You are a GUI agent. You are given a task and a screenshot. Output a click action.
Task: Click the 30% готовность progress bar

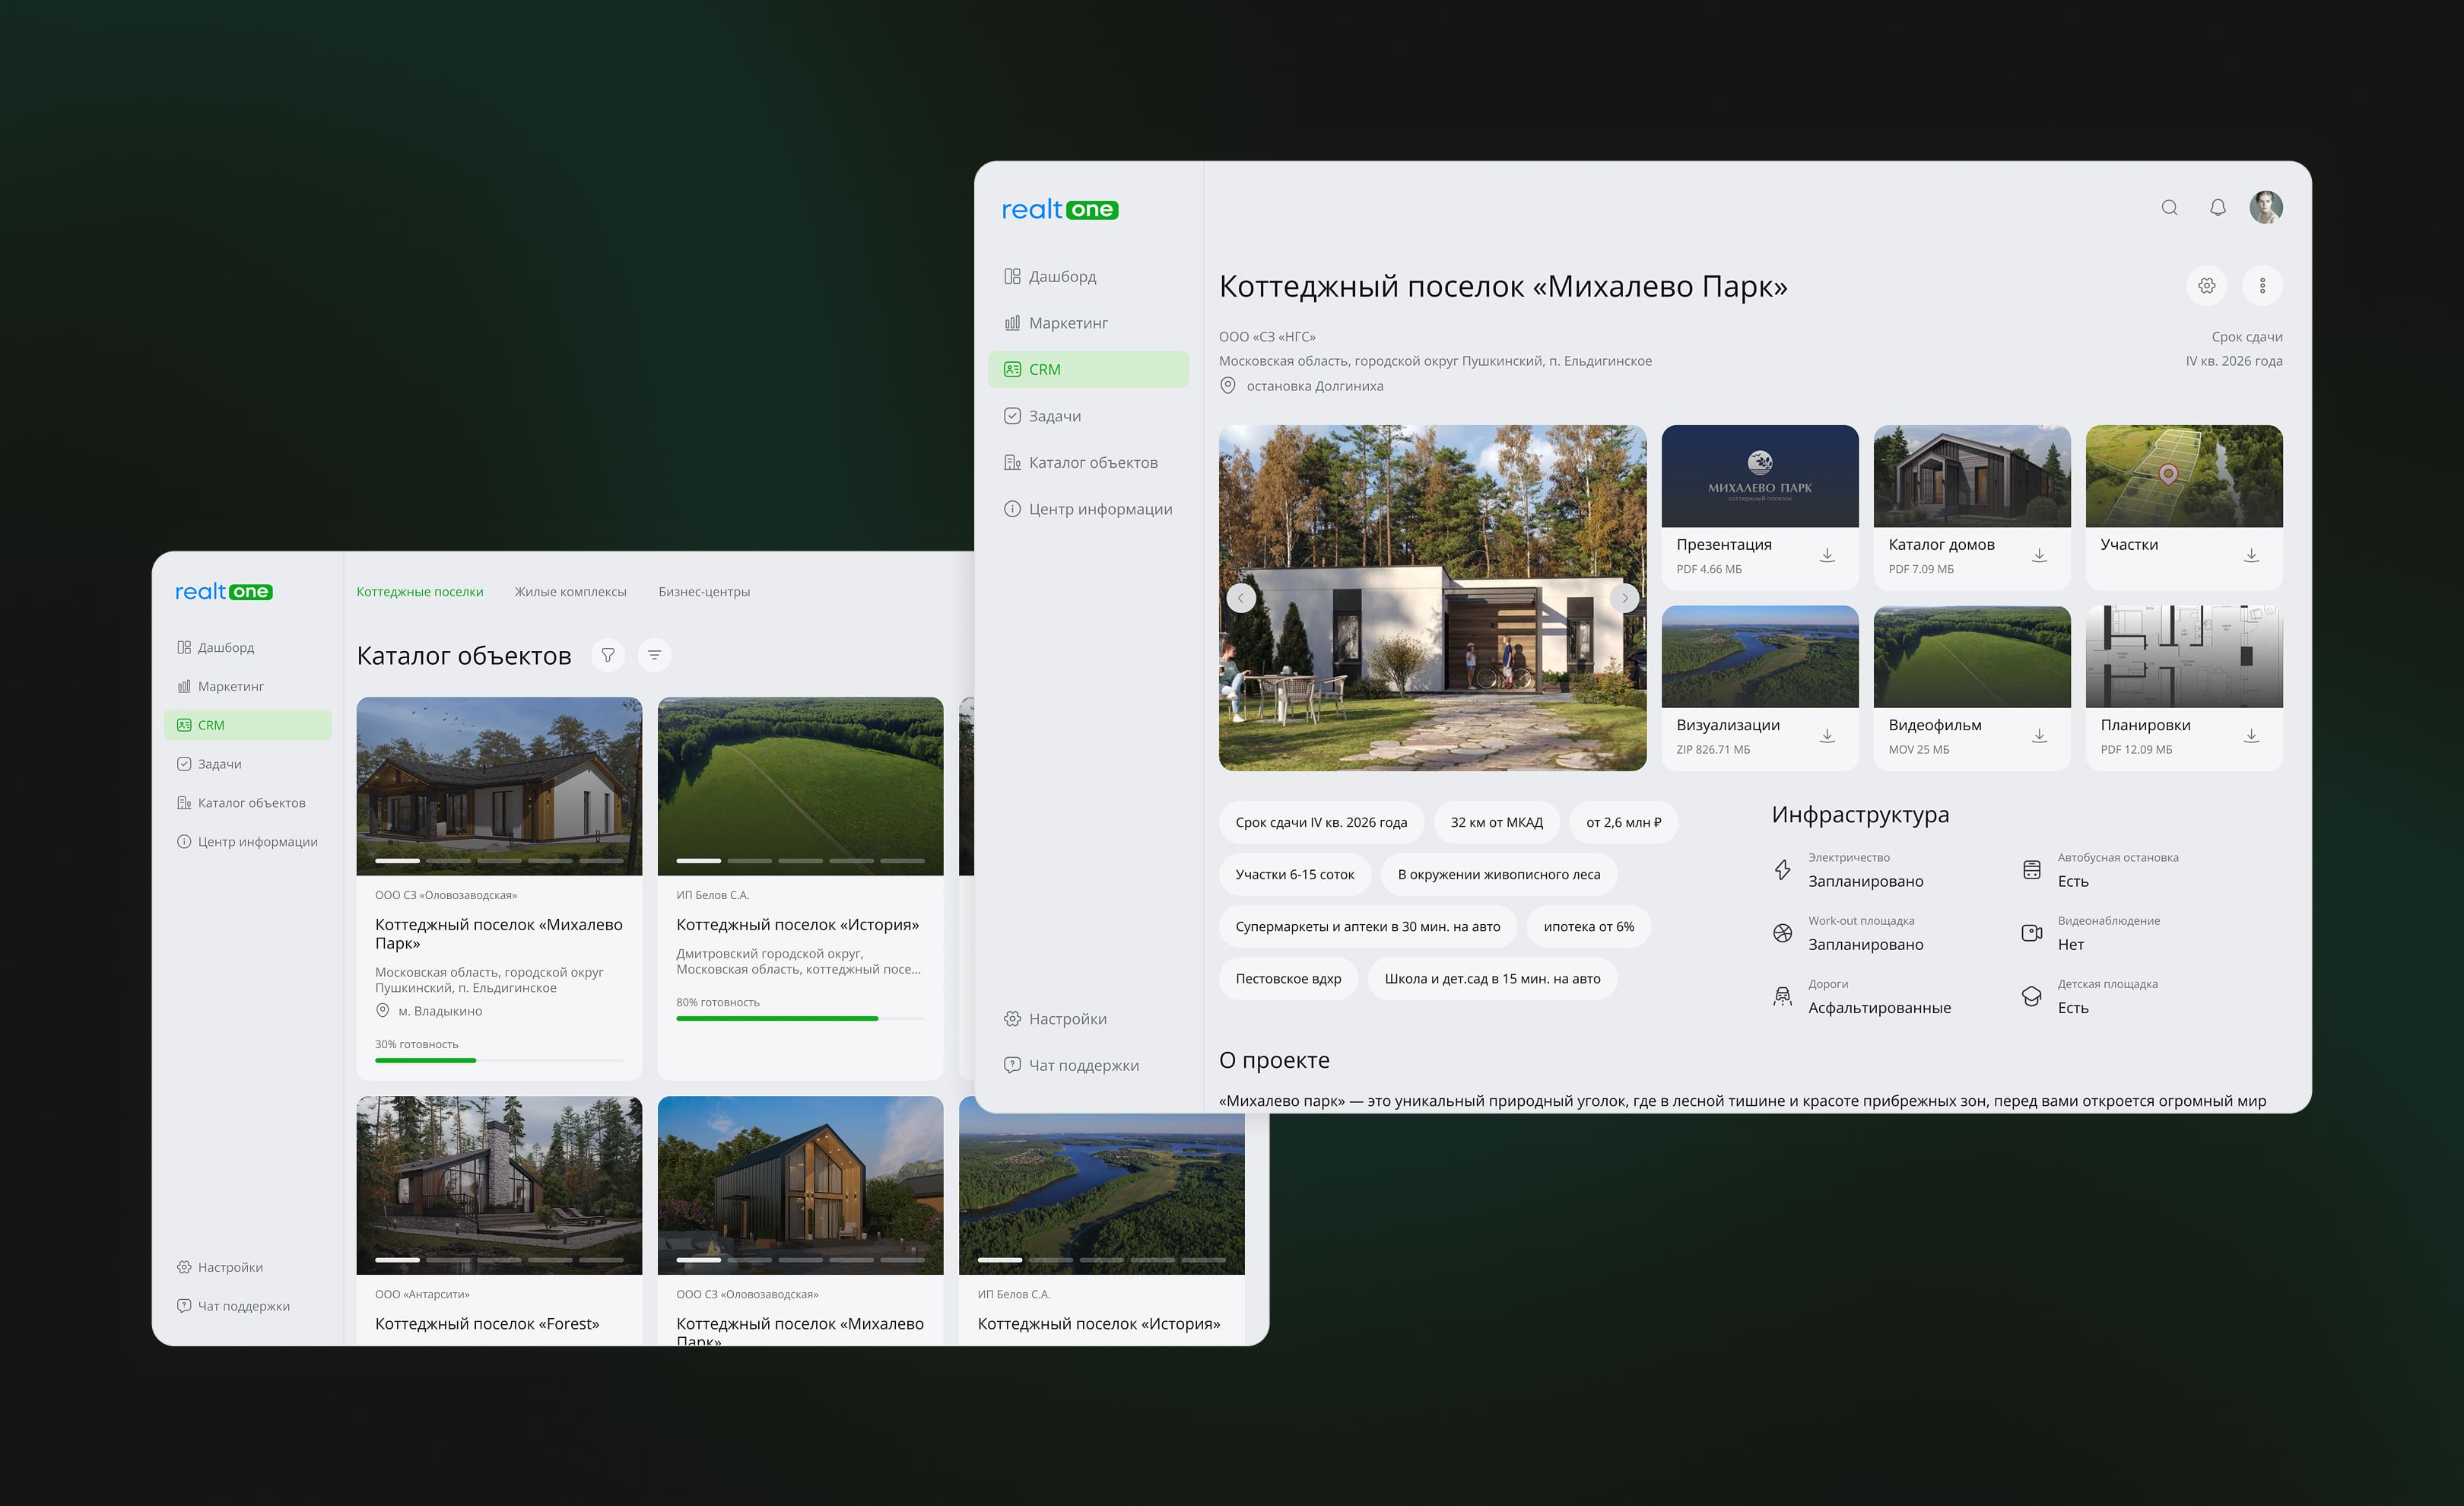[x=498, y=1060]
